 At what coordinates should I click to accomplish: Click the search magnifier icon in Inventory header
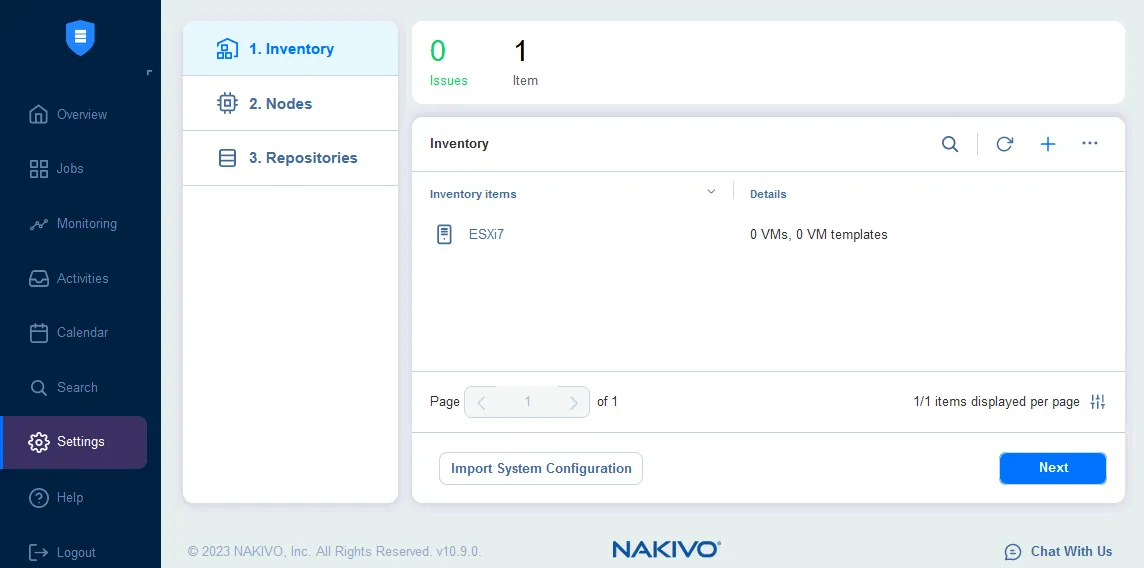tap(950, 144)
